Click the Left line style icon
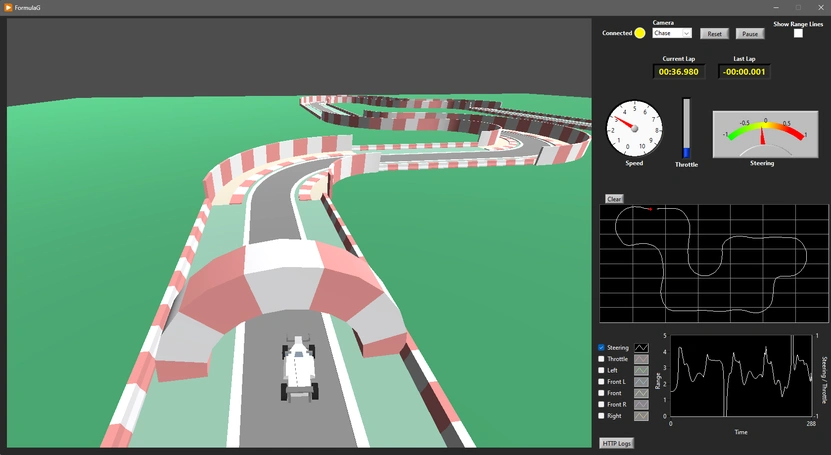The height and width of the screenshot is (455, 831). pyautogui.click(x=641, y=371)
